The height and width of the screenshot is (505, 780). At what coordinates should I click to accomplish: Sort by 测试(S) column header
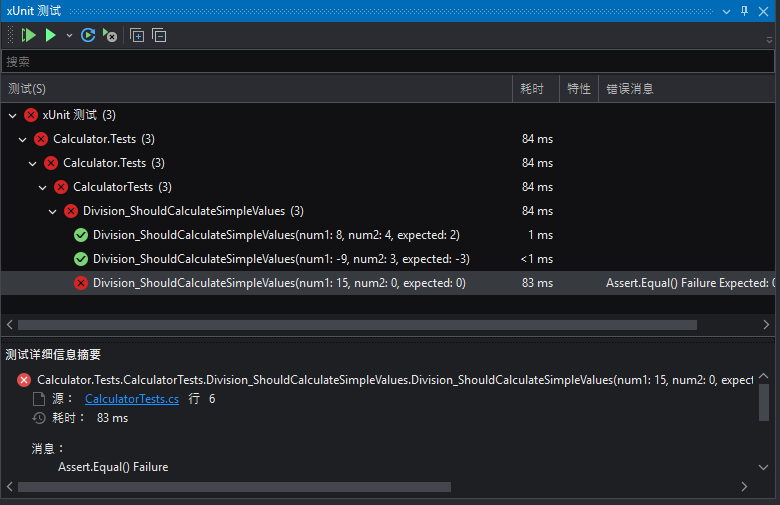coord(257,89)
